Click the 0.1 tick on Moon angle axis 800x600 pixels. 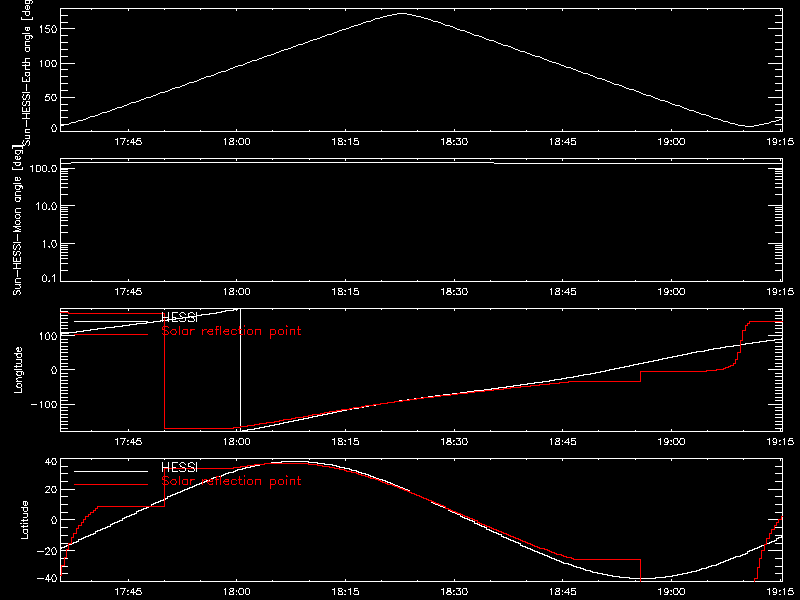(x=48, y=278)
